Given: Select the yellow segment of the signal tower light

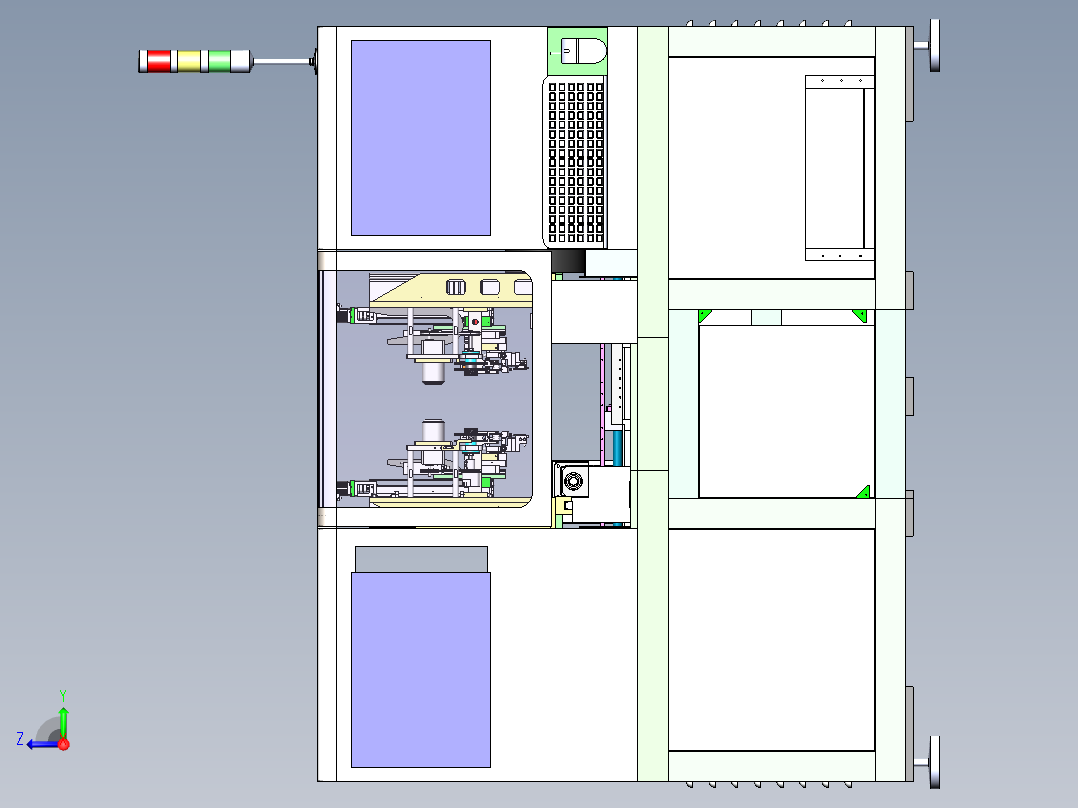Looking at the screenshot, I should tap(189, 61).
